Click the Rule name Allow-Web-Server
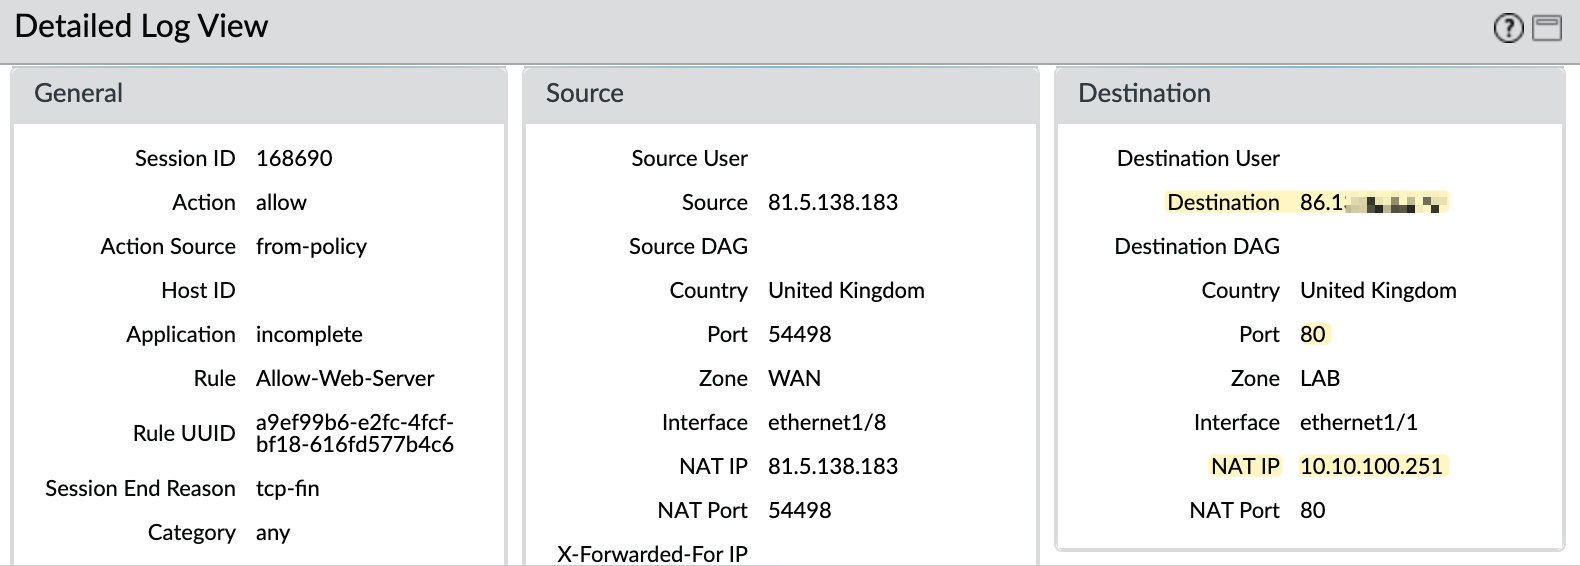1580x566 pixels. (345, 378)
